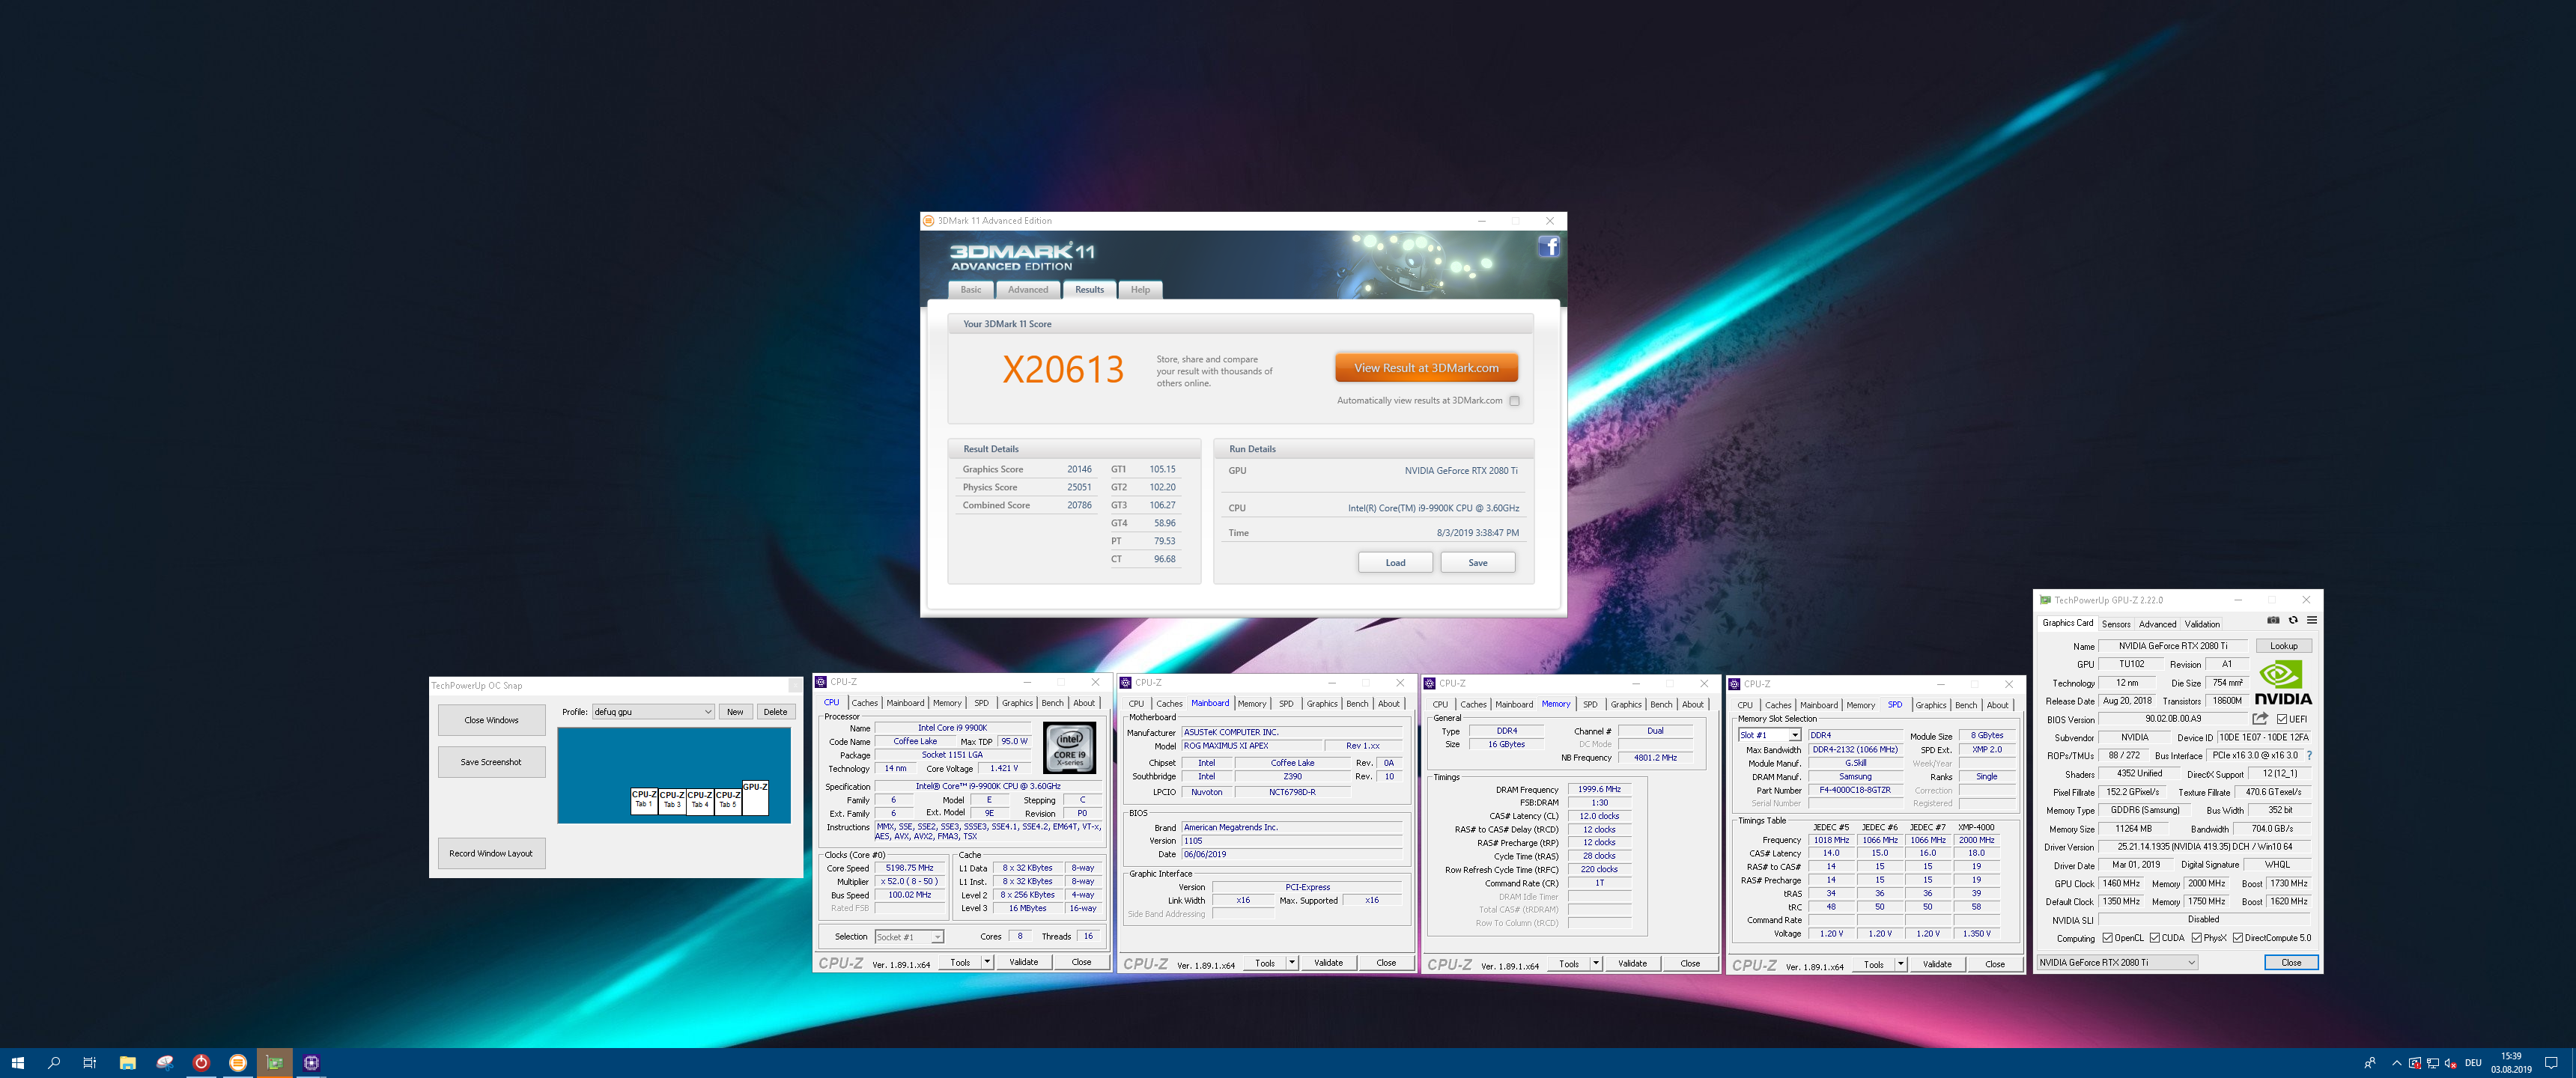
Task: Click GPU-Z screenshot camera icon
Action: 2273,620
